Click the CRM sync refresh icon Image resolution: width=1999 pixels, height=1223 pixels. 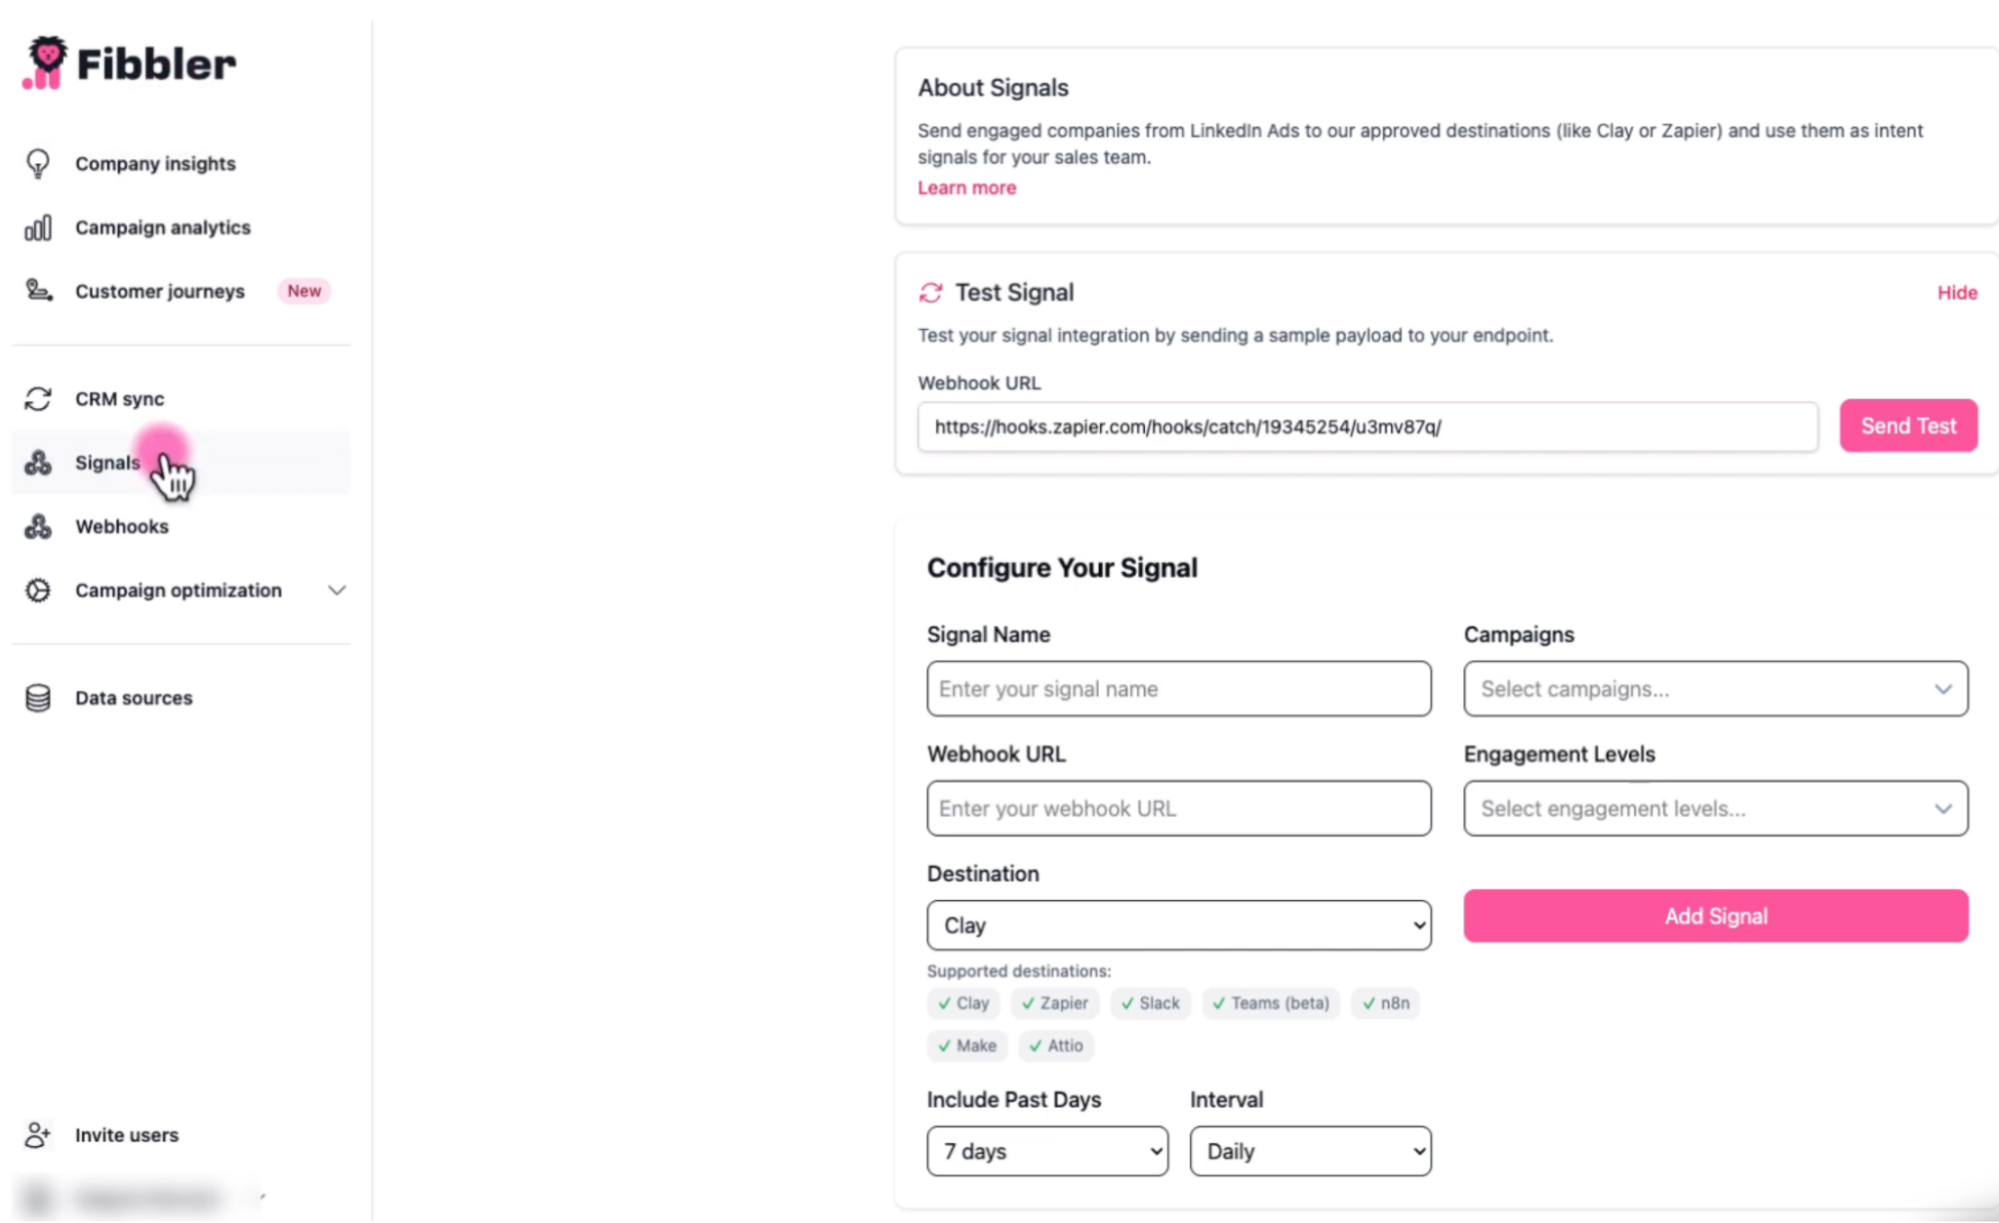(x=38, y=398)
